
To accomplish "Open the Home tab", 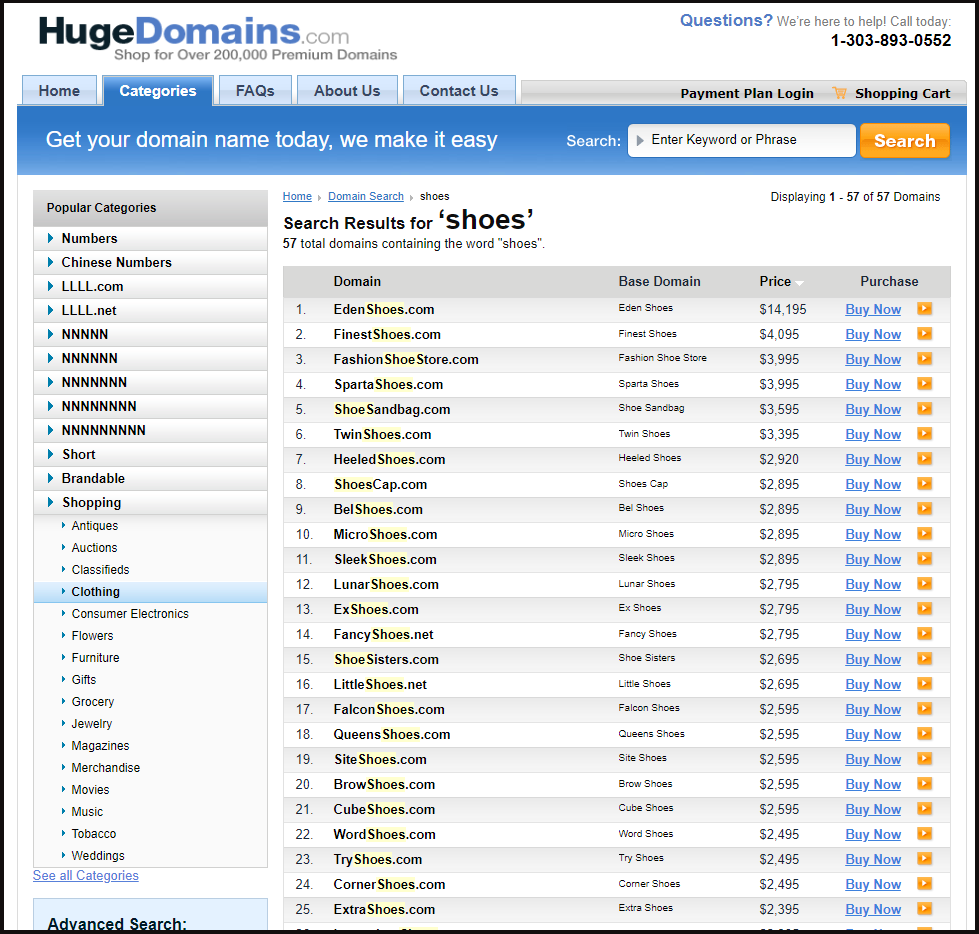I will coord(59,91).
